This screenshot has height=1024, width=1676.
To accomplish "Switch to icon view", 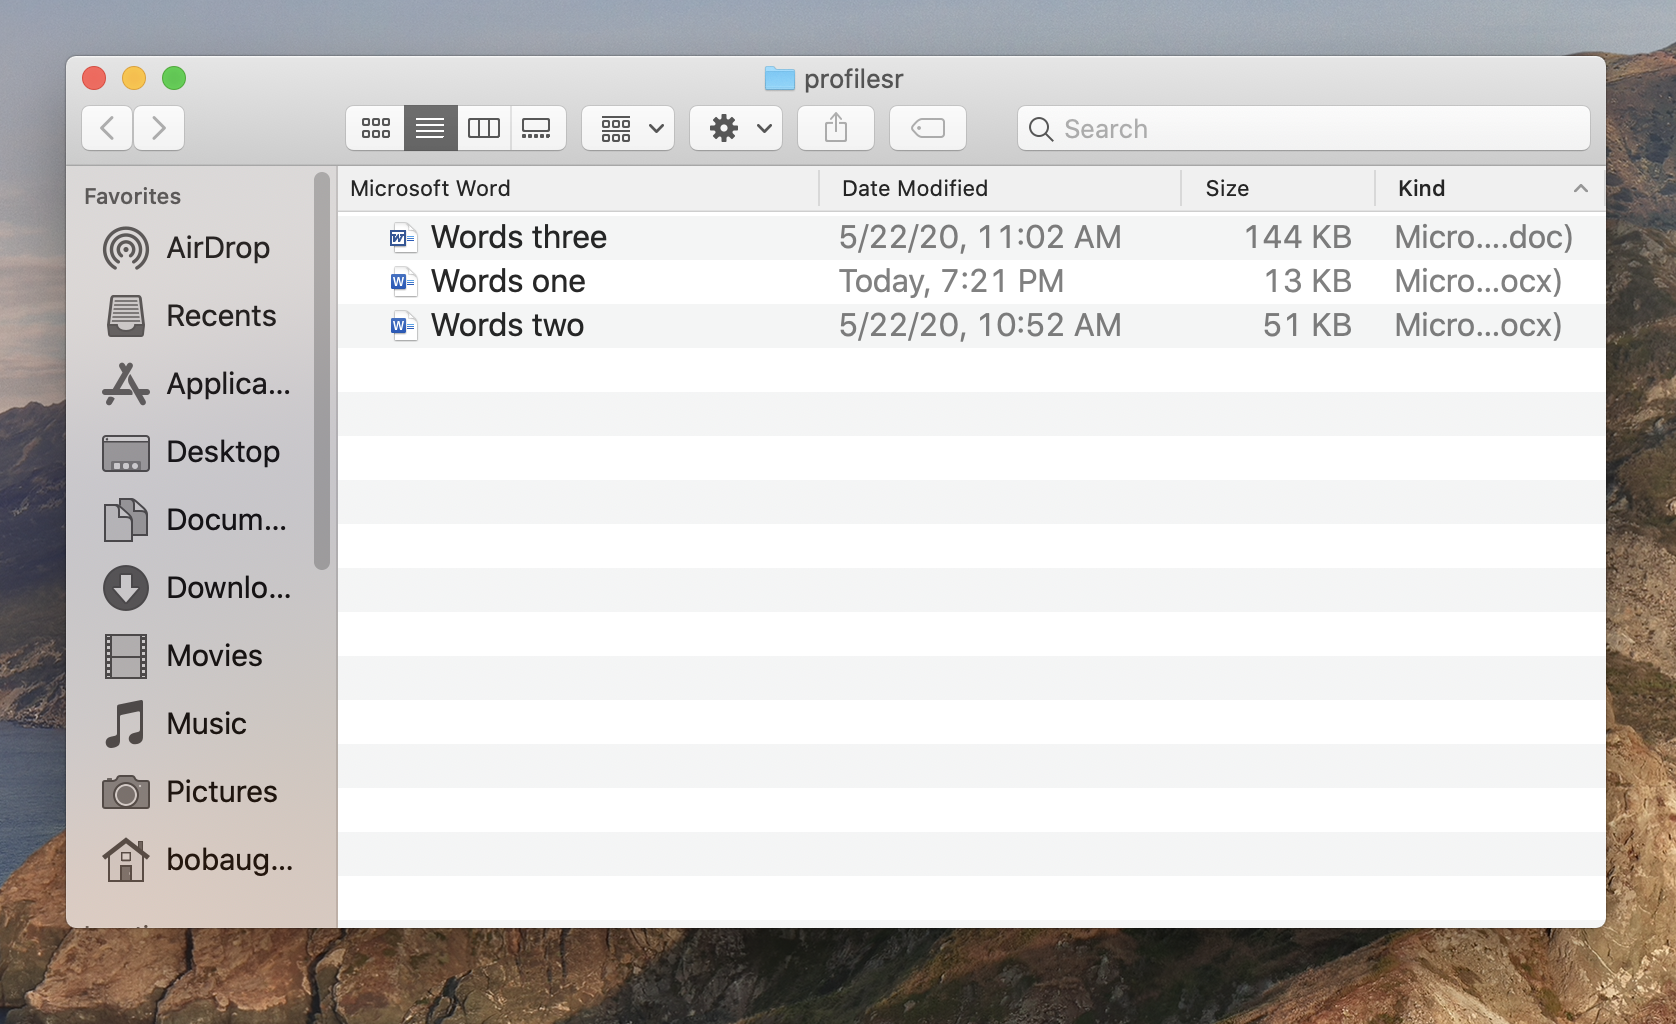I will [x=376, y=128].
